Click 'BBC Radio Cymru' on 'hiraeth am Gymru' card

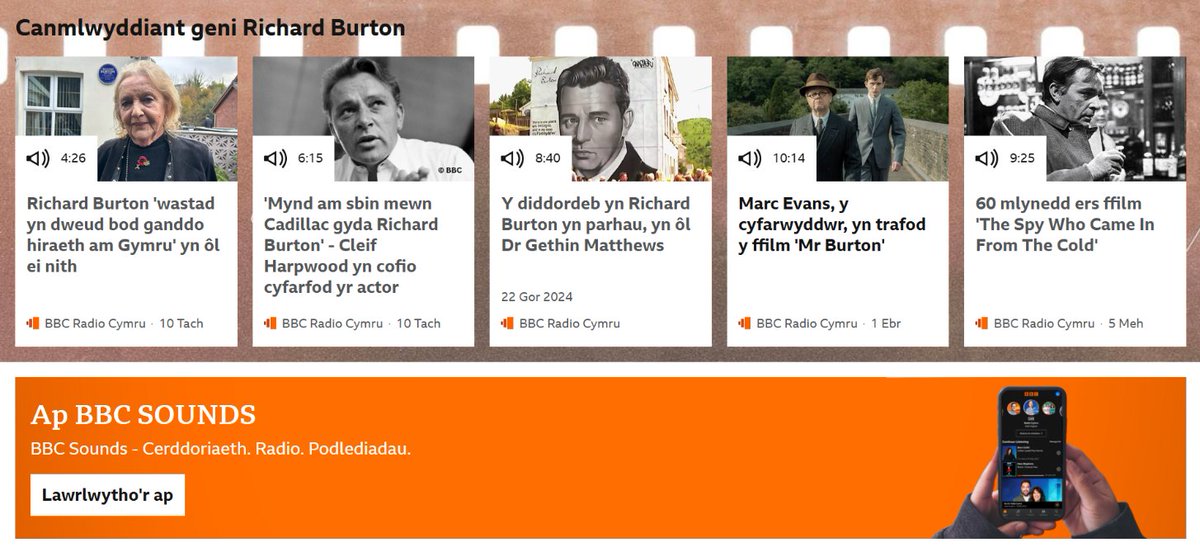point(96,323)
